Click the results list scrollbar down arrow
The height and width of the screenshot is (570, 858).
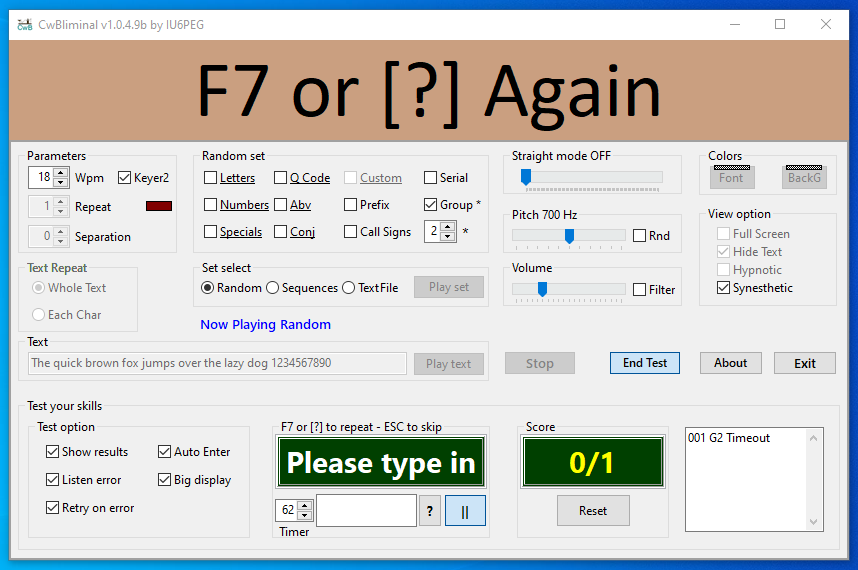click(x=814, y=522)
